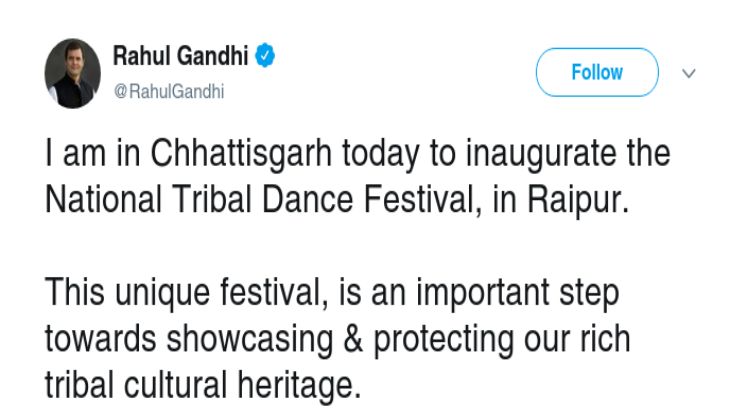This screenshot has width=730, height=419.
Task: Click the phrase tribal cultural heritage
Action: coord(203,385)
